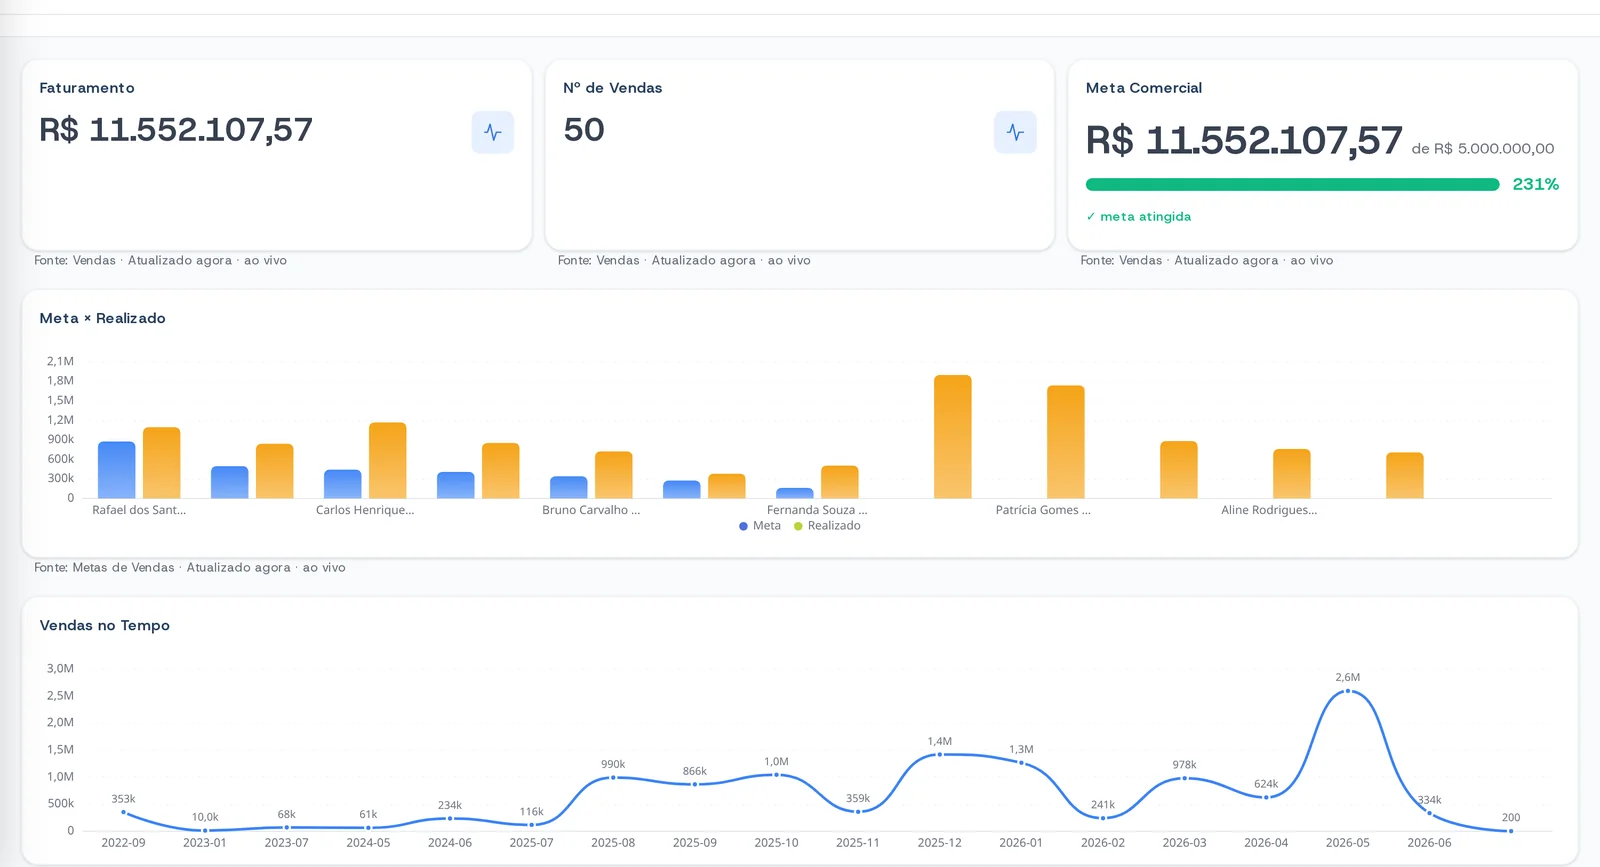Viewport: 1600px width, 867px height.
Task: Select the orange Realizado bar for Carlos Henrique...
Action: click(x=388, y=460)
